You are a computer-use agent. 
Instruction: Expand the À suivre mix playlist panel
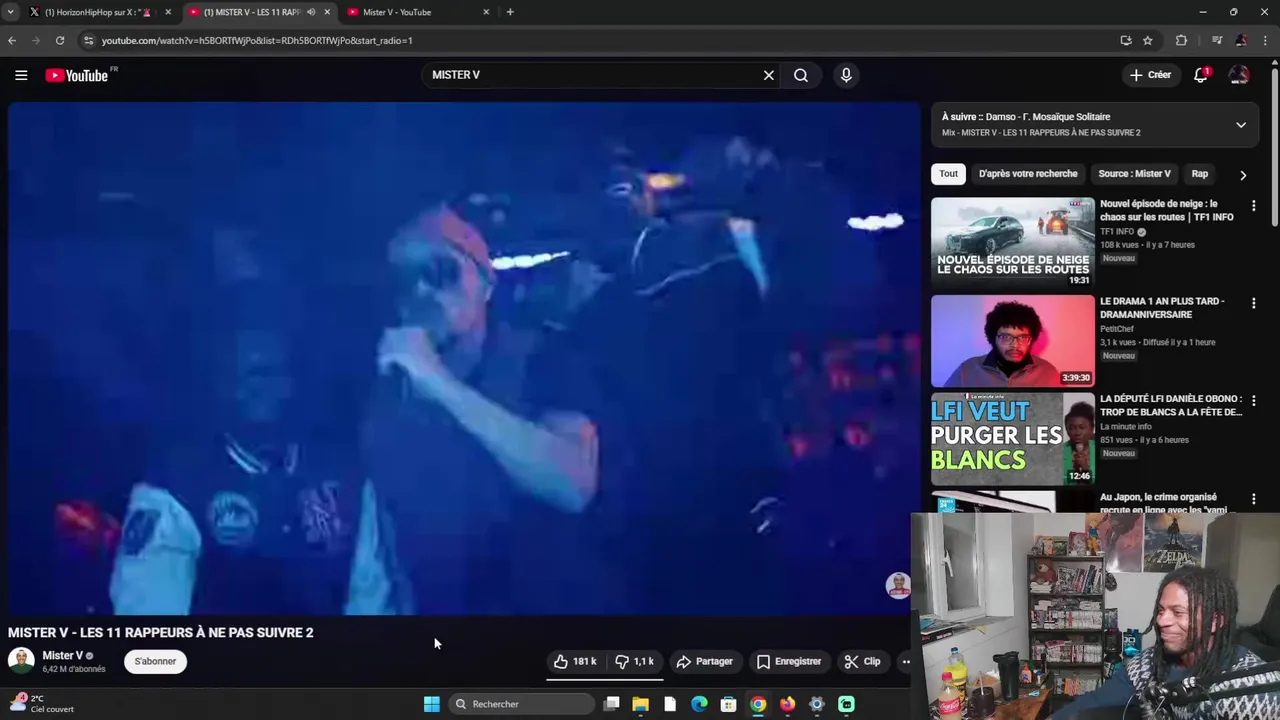pyautogui.click(x=1241, y=125)
